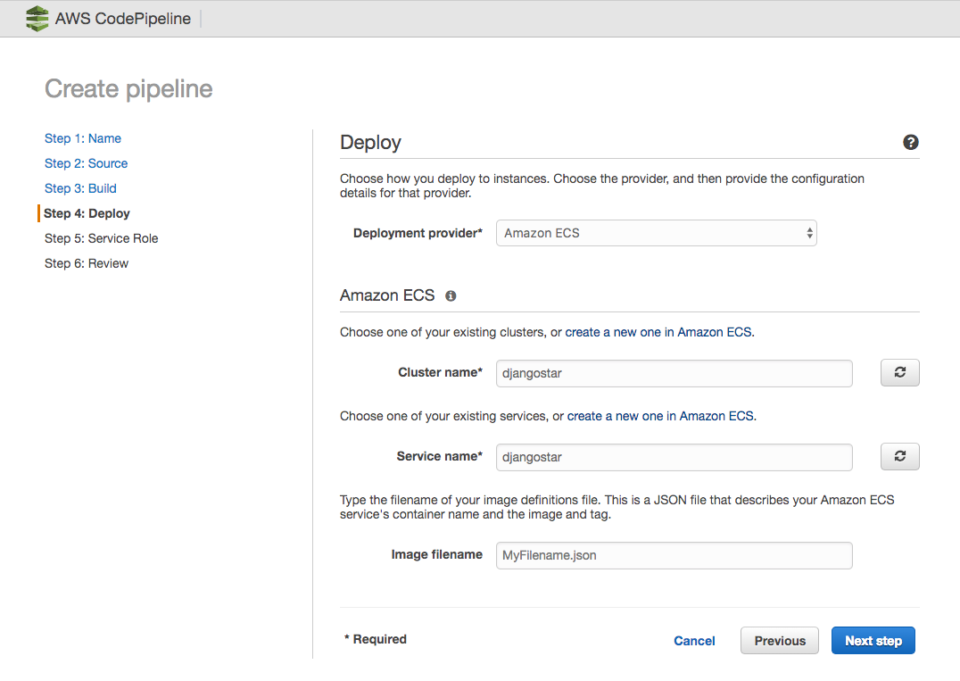This screenshot has height=681, width=960.
Task: Click the Cluster name field containing djangostar
Action: [673, 372]
